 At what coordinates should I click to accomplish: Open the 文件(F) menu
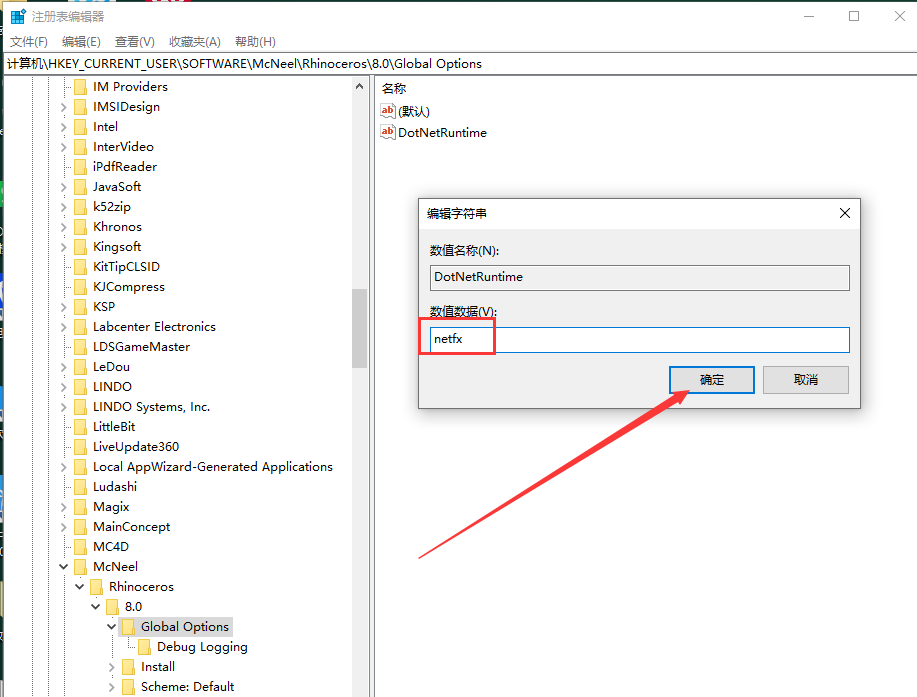click(x=29, y=42)
